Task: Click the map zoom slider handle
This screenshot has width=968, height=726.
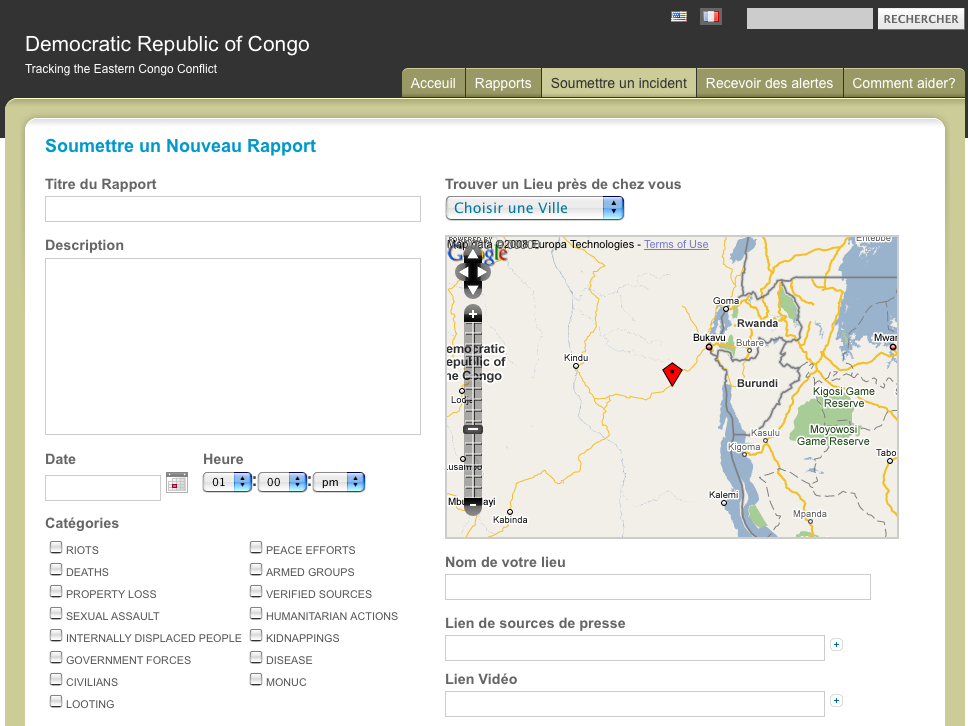Action: point(473,429)
